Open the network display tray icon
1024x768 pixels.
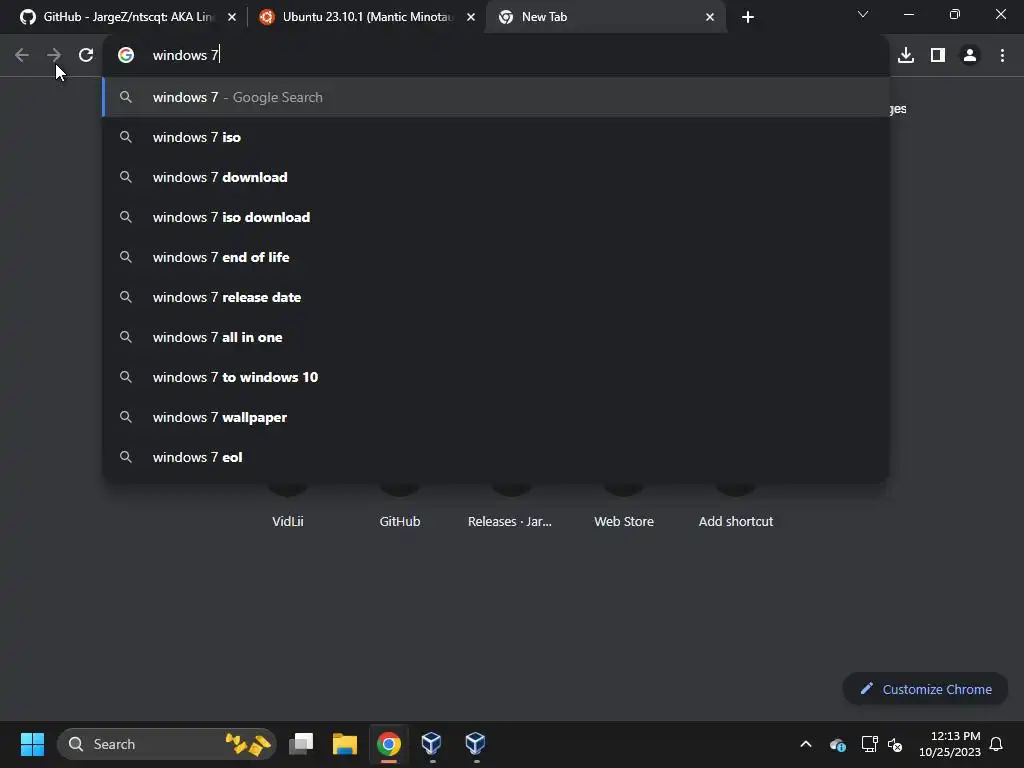(869, 744)
